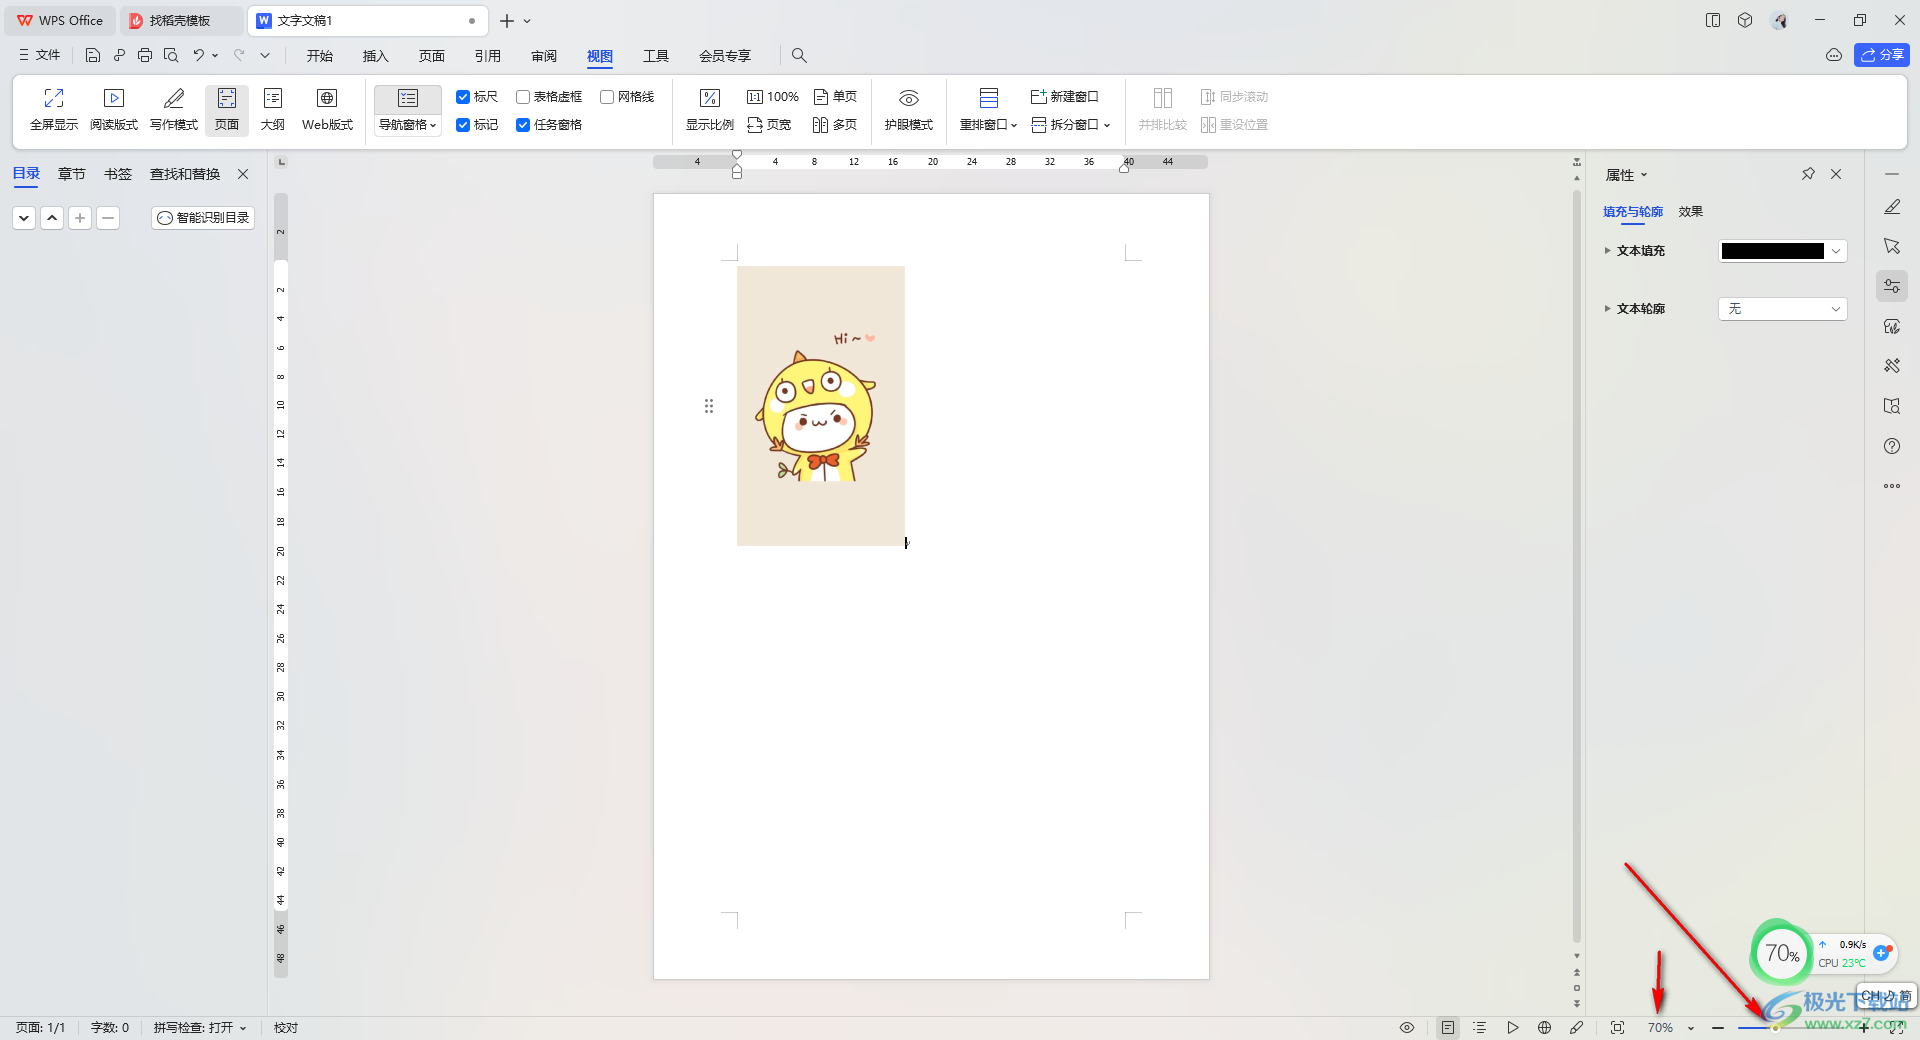The image size is (1920, 1040).
Task: Open the arrange windows (重排窗口) dropdown
Action: pyautogui.click(x=988, y=125)
